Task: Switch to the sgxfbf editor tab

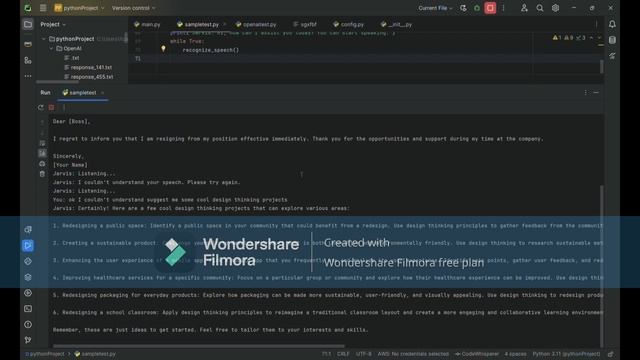Action: (x=305, y=24)
